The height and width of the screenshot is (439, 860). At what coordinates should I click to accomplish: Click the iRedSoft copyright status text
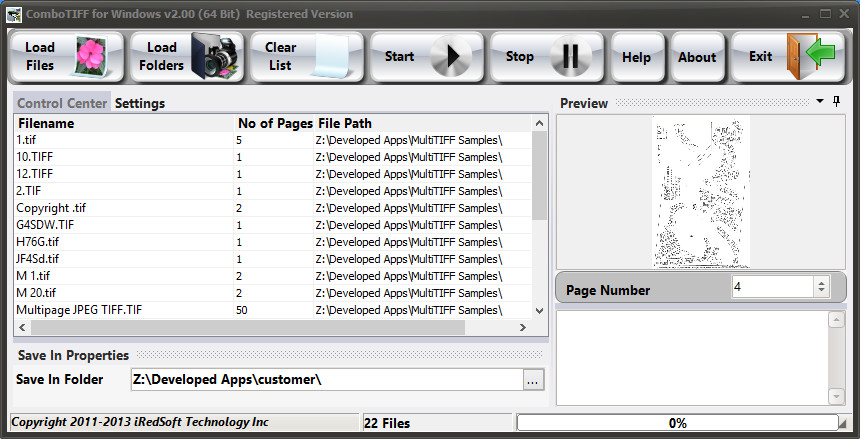(184, 423)
